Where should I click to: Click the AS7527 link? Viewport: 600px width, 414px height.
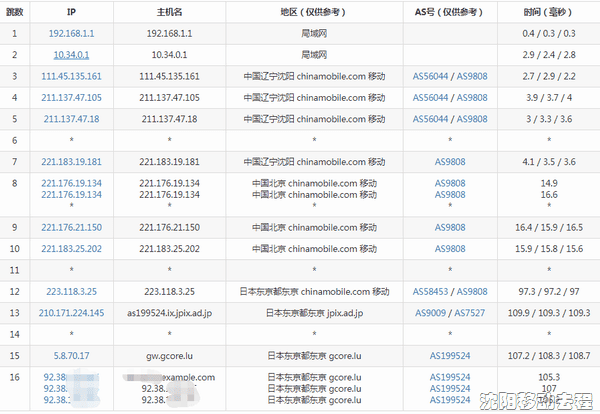pos(470,313)
